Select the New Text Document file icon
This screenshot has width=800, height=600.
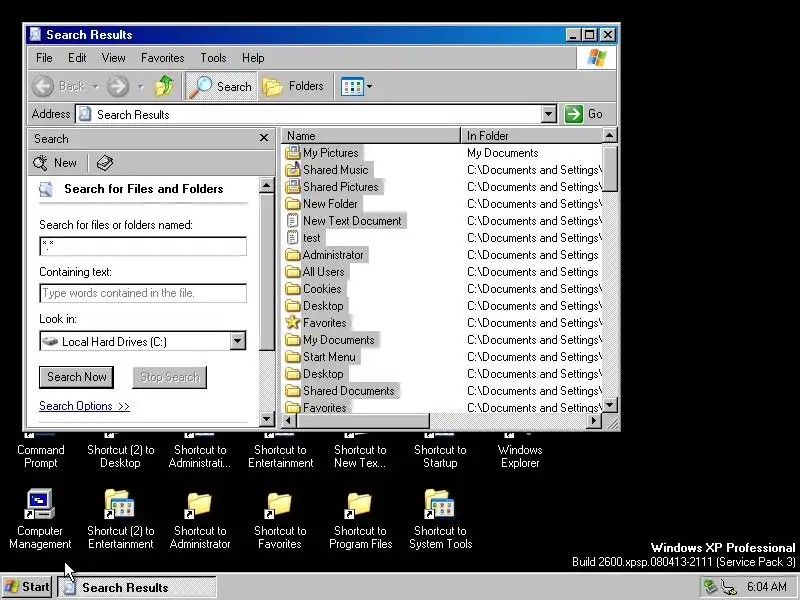point(293,220)
